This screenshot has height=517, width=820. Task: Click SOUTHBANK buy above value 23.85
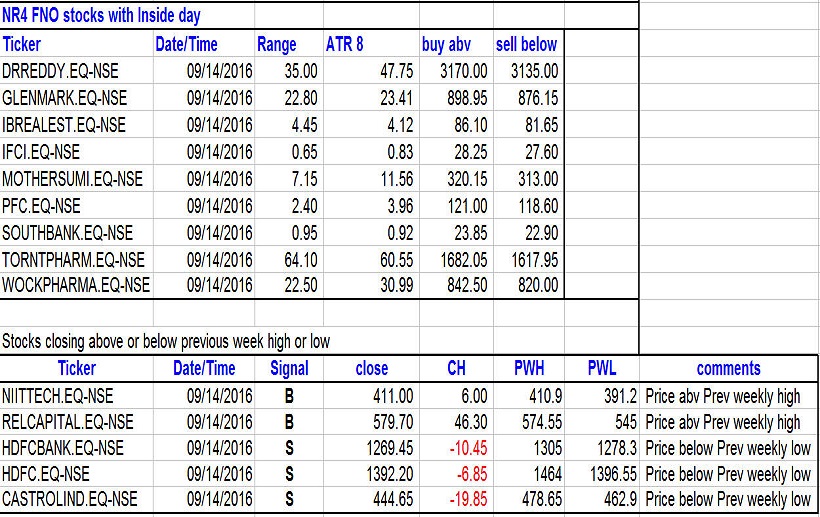point(471,233)
